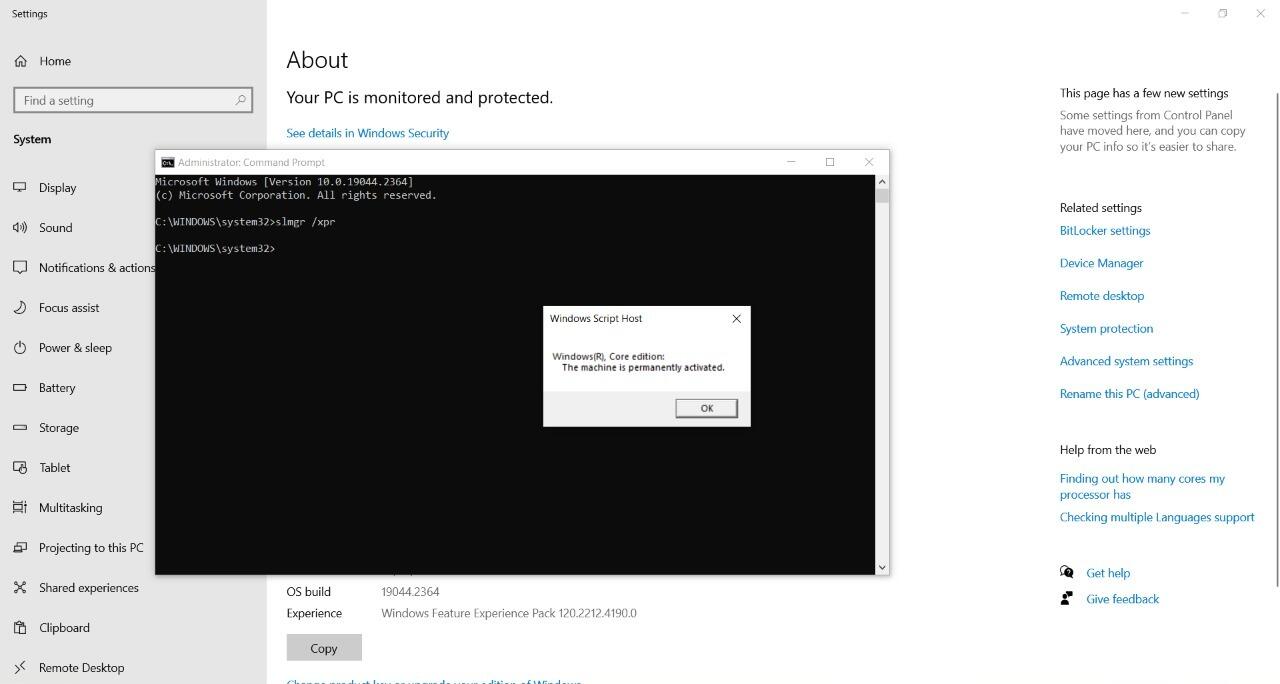
Task: Click the Sound speaker icon
Action: 20,227
